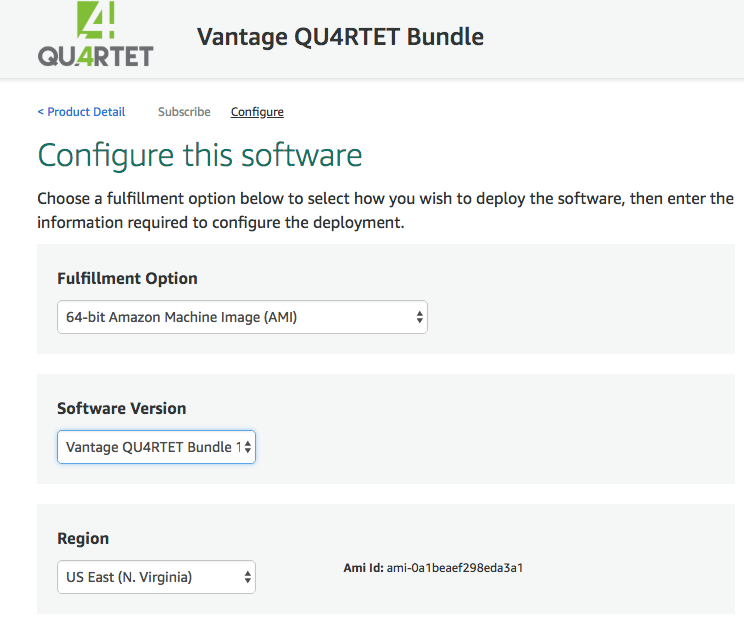
Task: Click the Fulfillment Option label
Action: (x=127, y=278)
